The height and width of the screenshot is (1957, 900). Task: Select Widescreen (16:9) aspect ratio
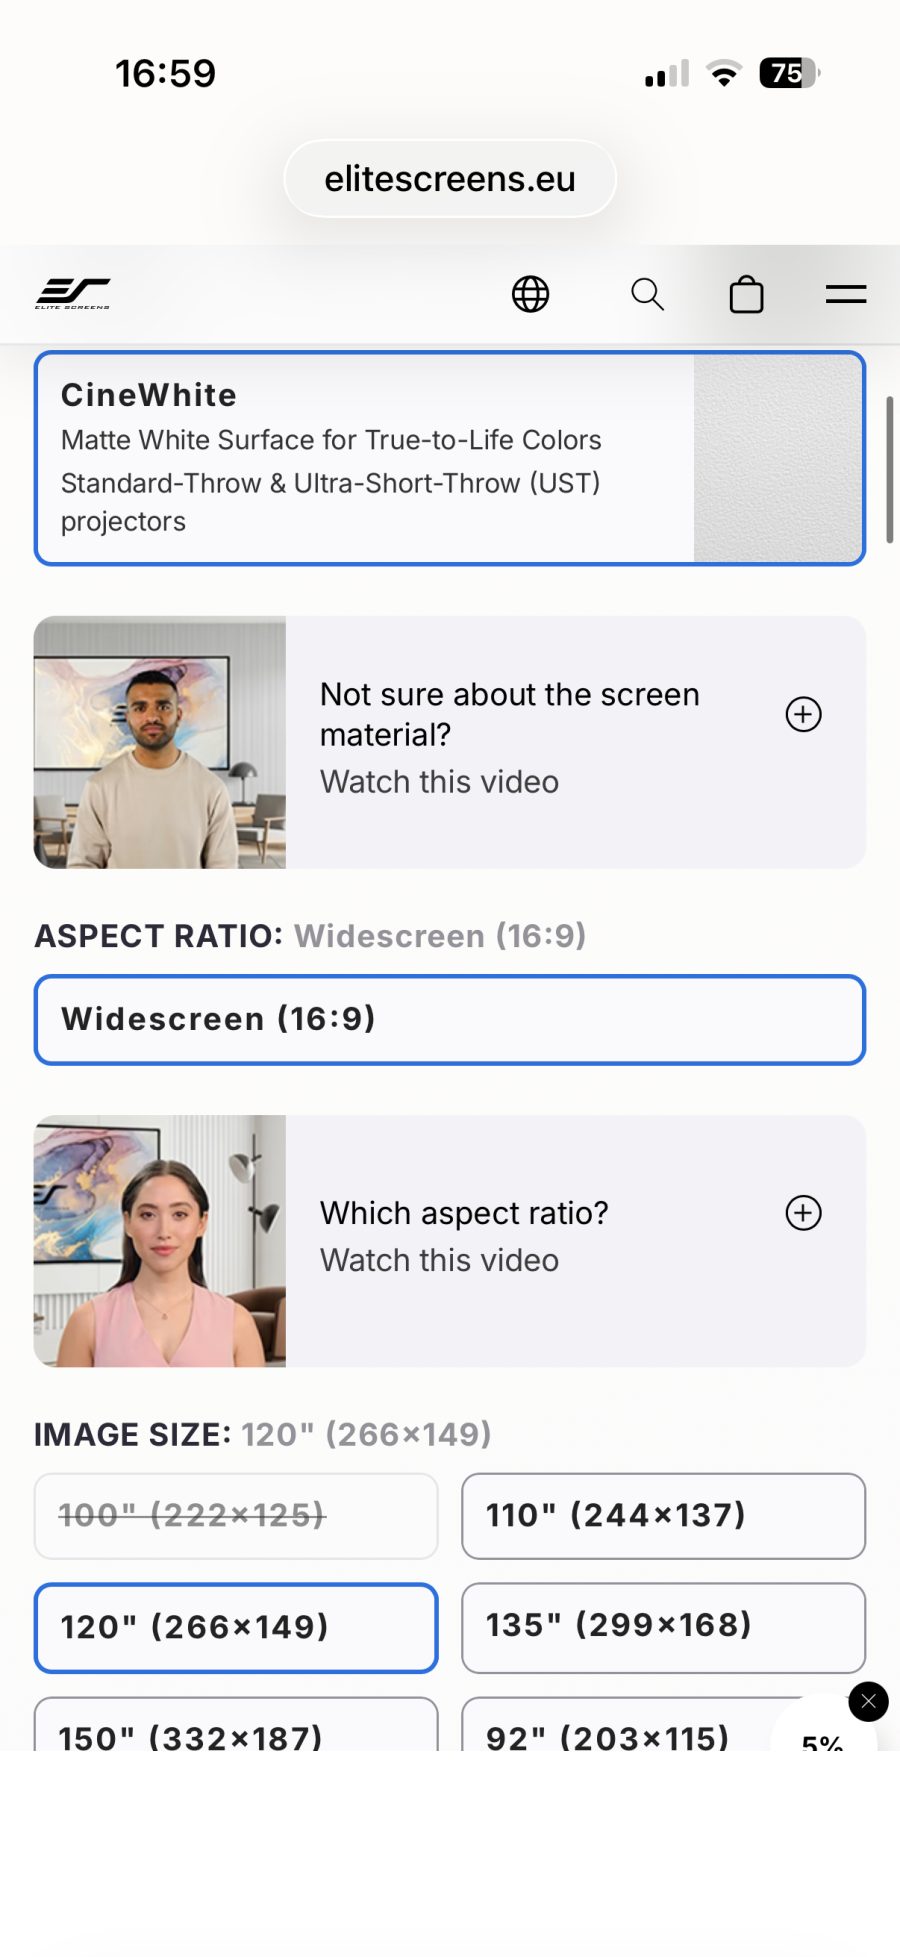[450, 1020]
